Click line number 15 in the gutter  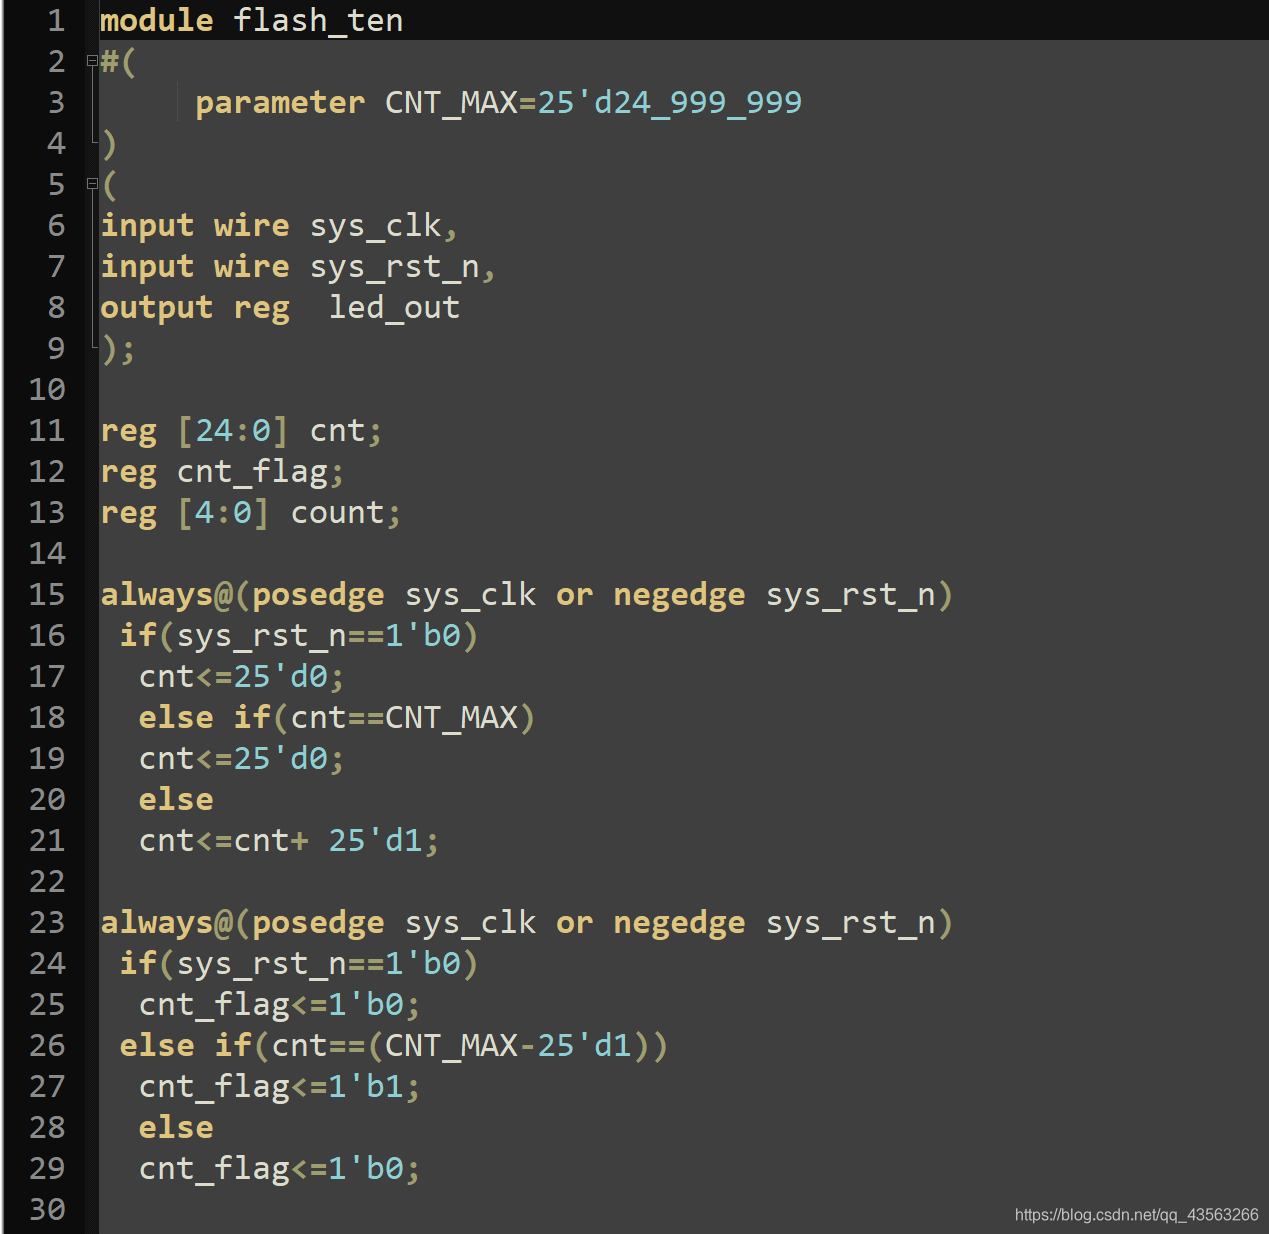click(x=47, y=594)
